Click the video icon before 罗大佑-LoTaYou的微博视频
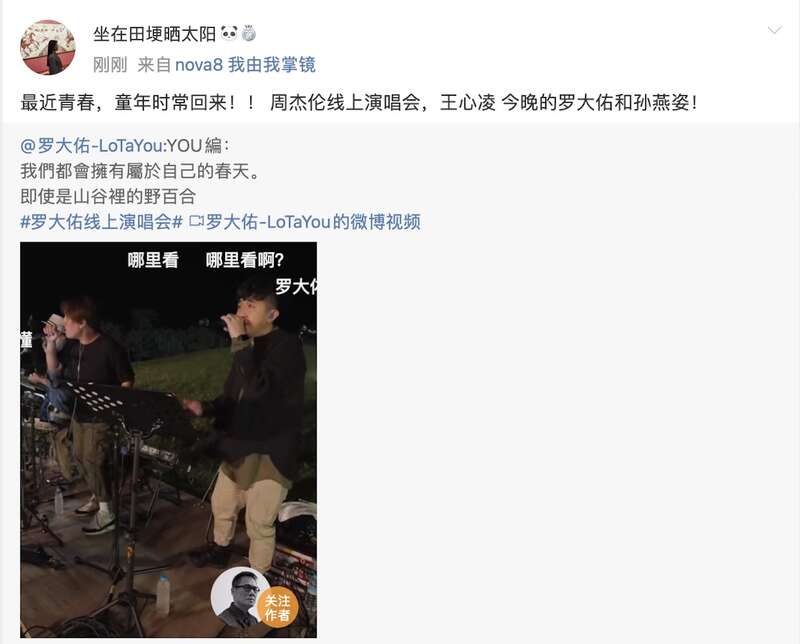Screen dimensions: 800x644 [196, 222]
